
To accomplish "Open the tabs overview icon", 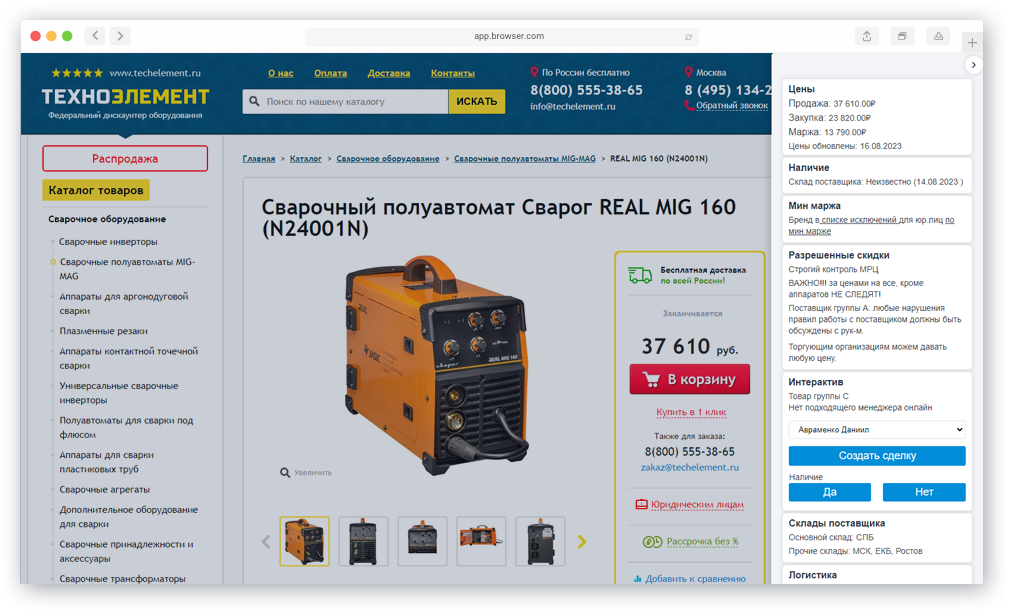I will coord(902,36).
